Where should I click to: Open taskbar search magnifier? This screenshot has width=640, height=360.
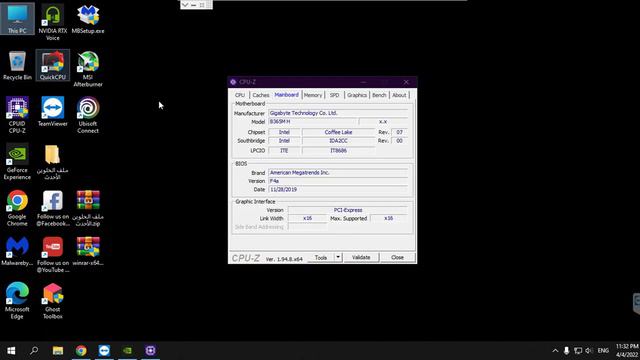34,351
